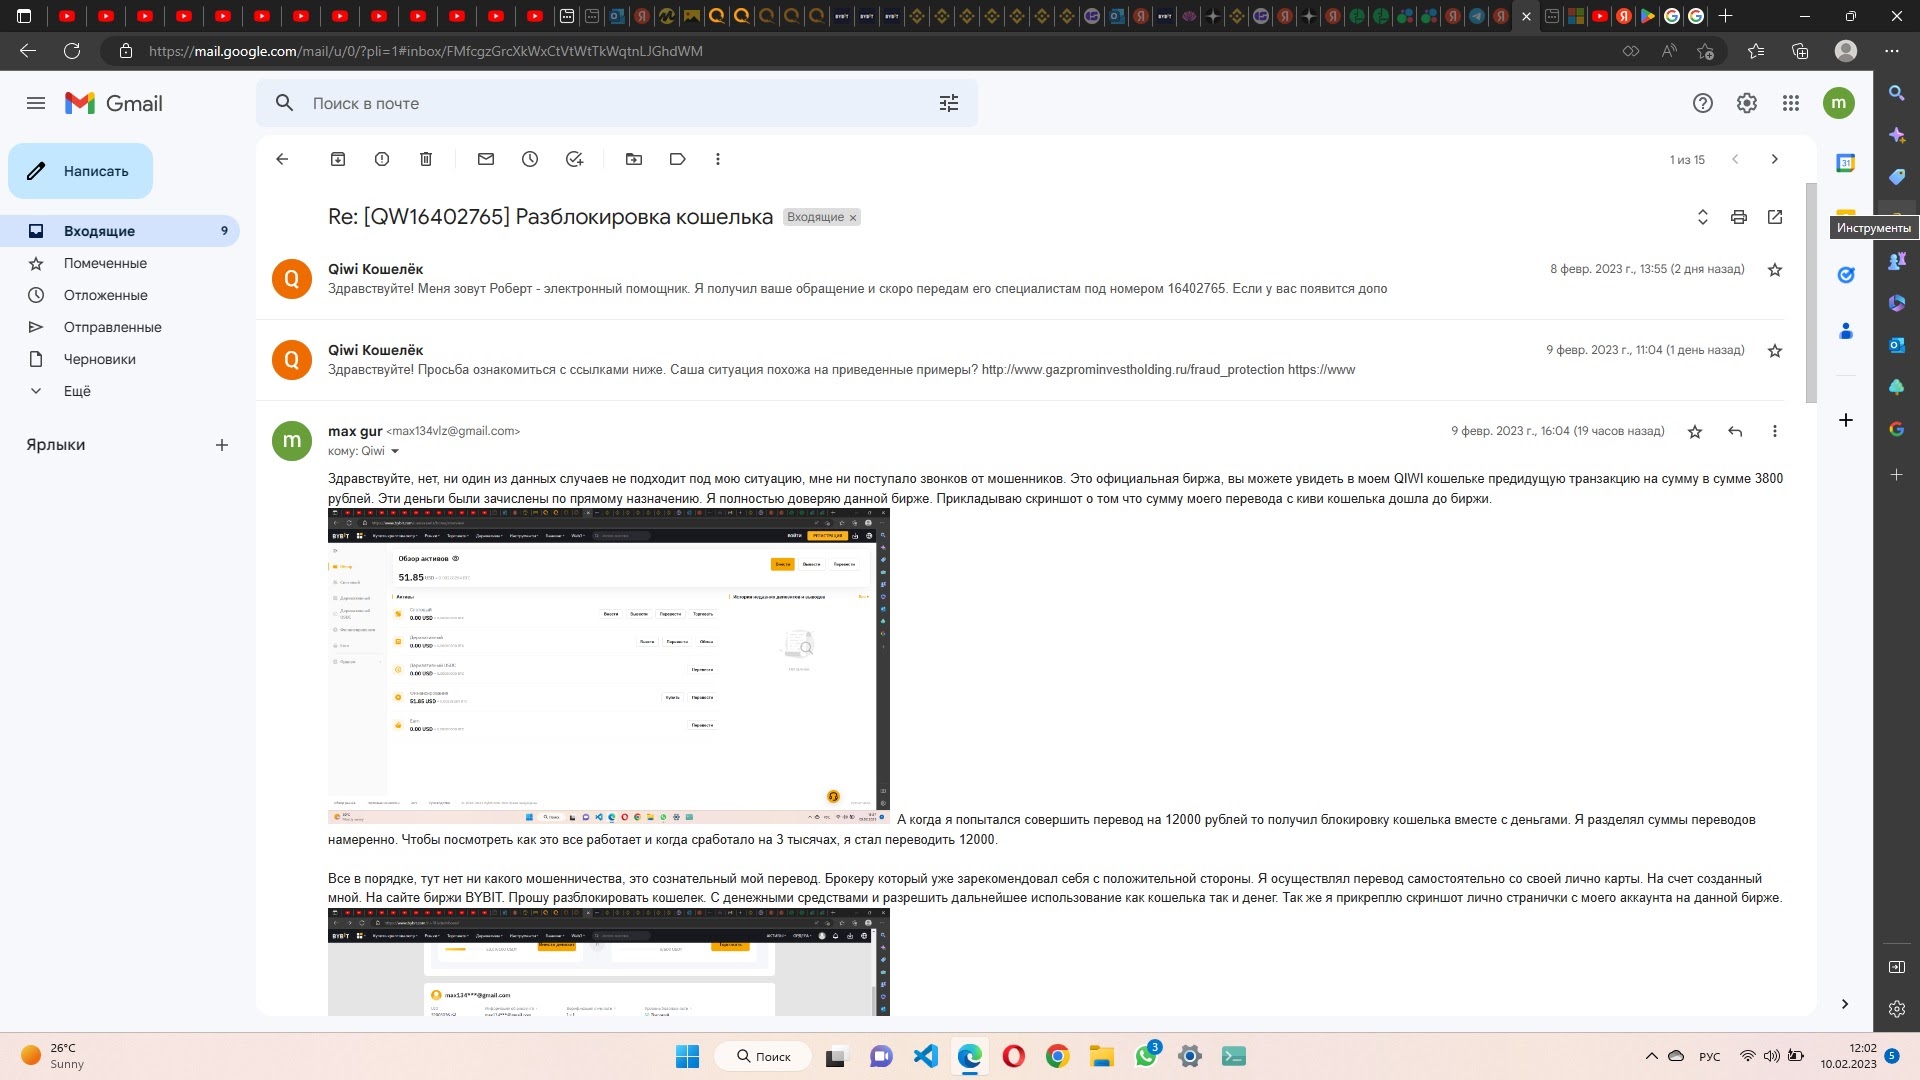Star the Qiwi message from 9 Feb 11:04

click(x=1775, y=351)
